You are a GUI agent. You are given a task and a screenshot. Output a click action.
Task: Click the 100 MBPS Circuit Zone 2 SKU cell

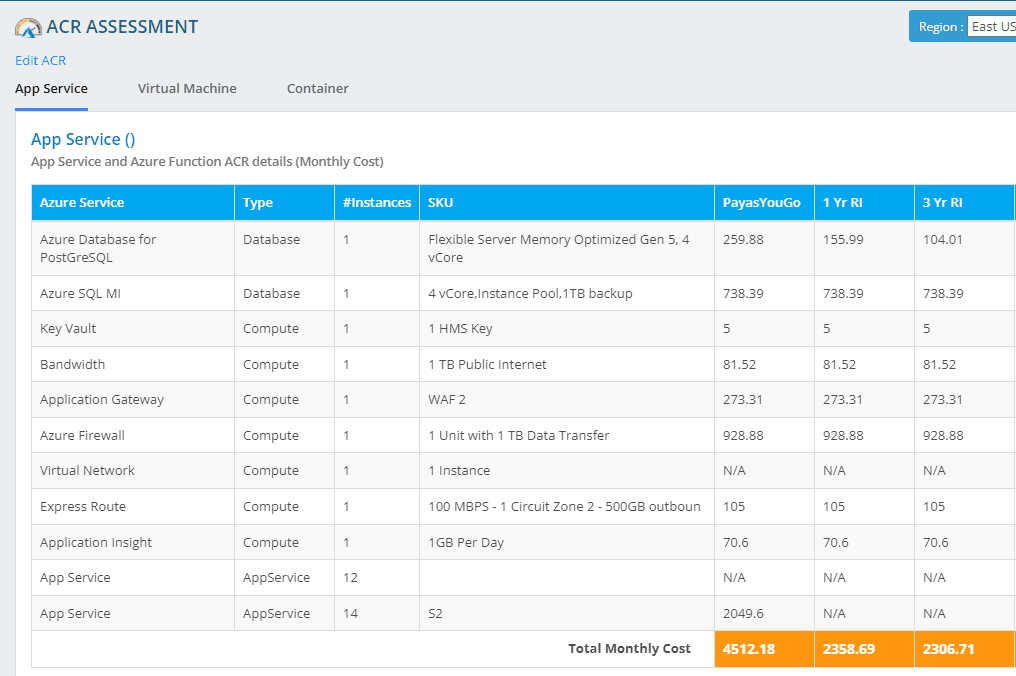coord(567,507)
